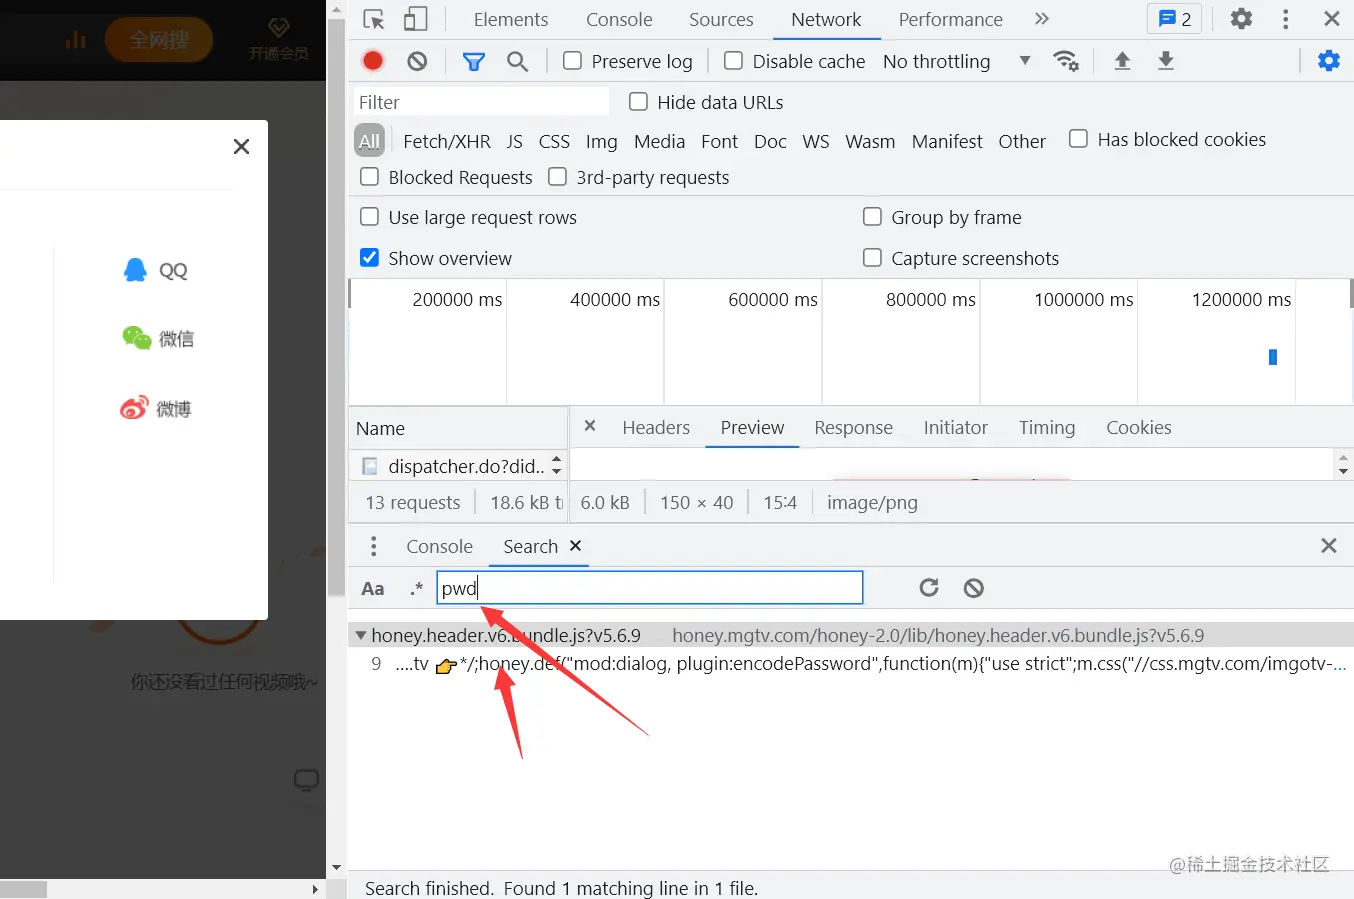Open the Response detail tab
Image resolution: width=1354 pixels, height=899 pixels.
tap(853, 427)
